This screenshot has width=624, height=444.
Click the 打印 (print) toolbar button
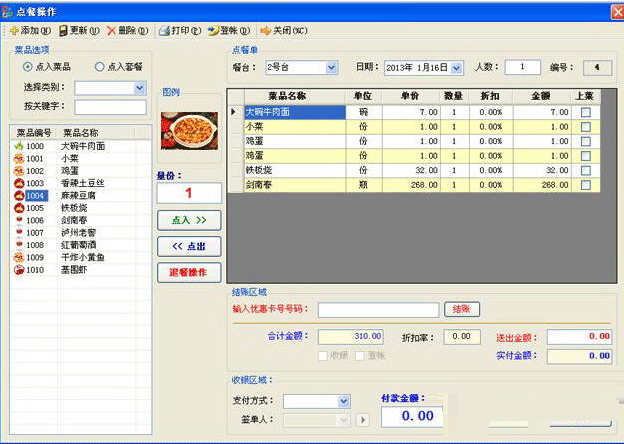[180, 31]
